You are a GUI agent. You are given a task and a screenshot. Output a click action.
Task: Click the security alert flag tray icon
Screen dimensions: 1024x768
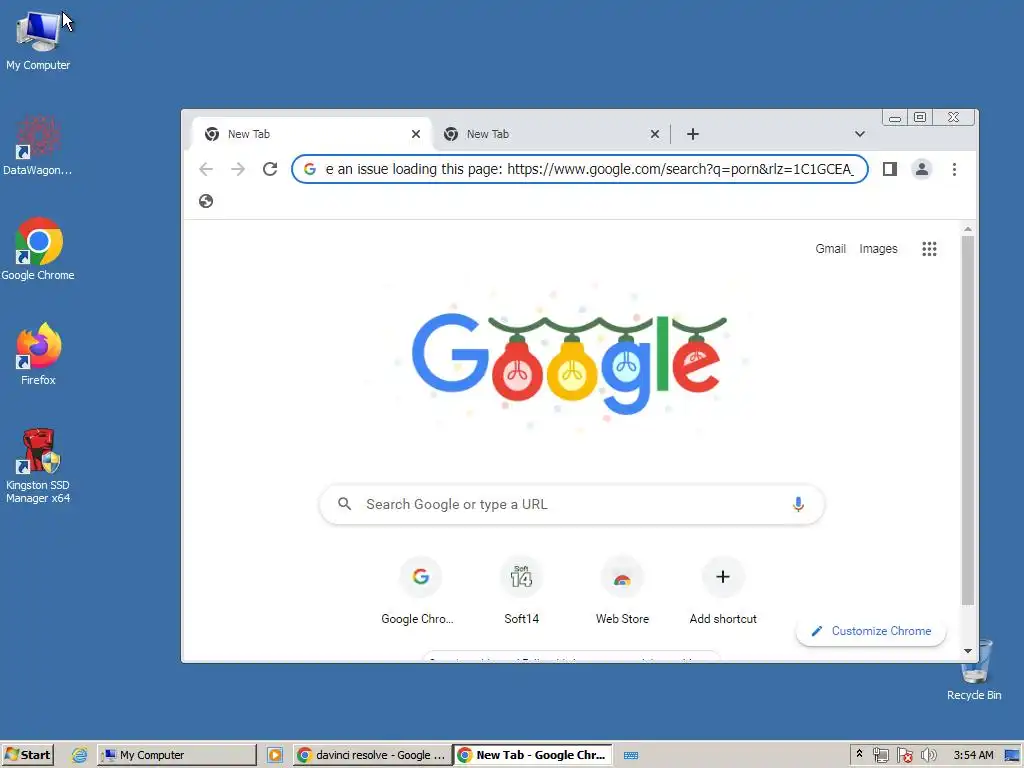click(904, 755)
